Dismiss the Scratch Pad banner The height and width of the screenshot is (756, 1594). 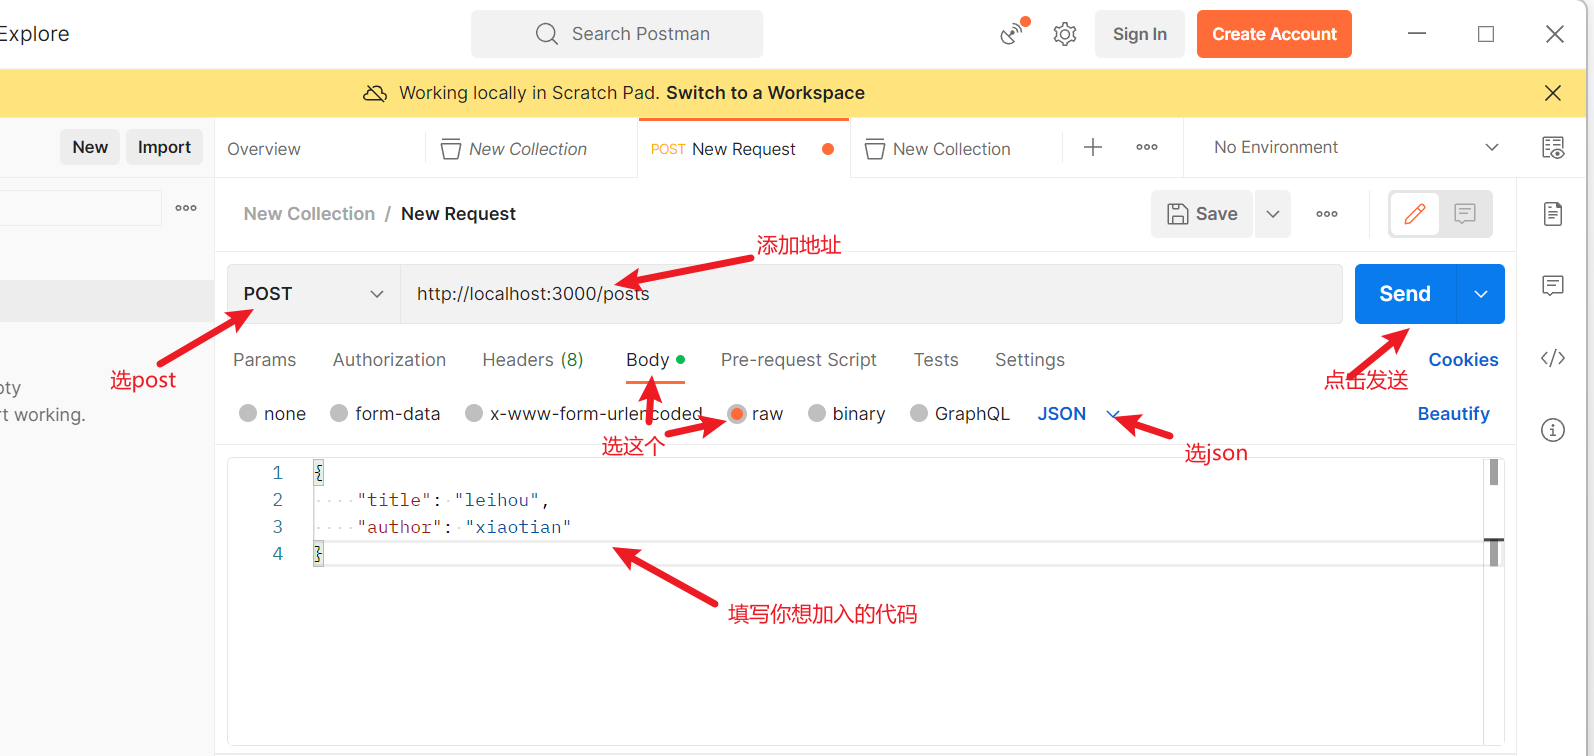[x=1553, y=93]
